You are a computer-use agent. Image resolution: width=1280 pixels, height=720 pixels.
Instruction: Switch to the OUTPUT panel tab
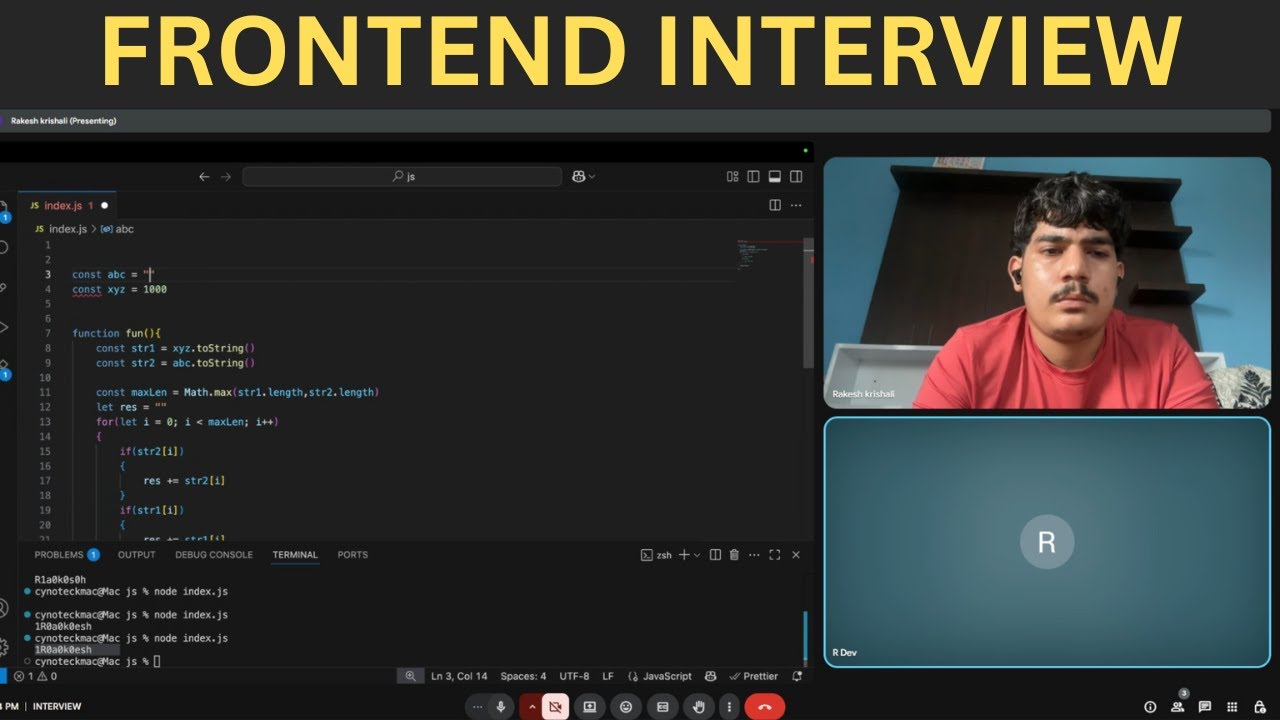pos(137,554)
